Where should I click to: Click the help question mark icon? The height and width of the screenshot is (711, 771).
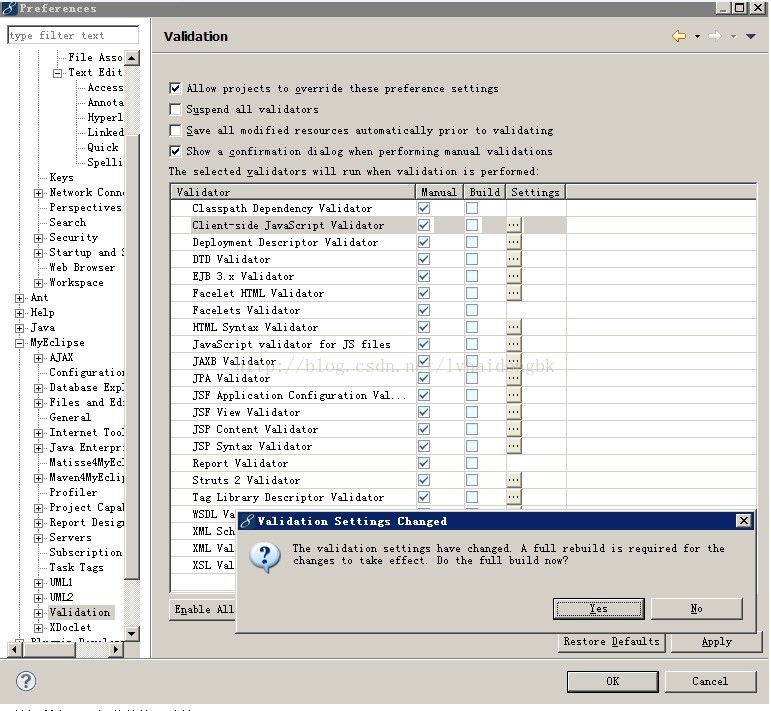pos(26,681)
